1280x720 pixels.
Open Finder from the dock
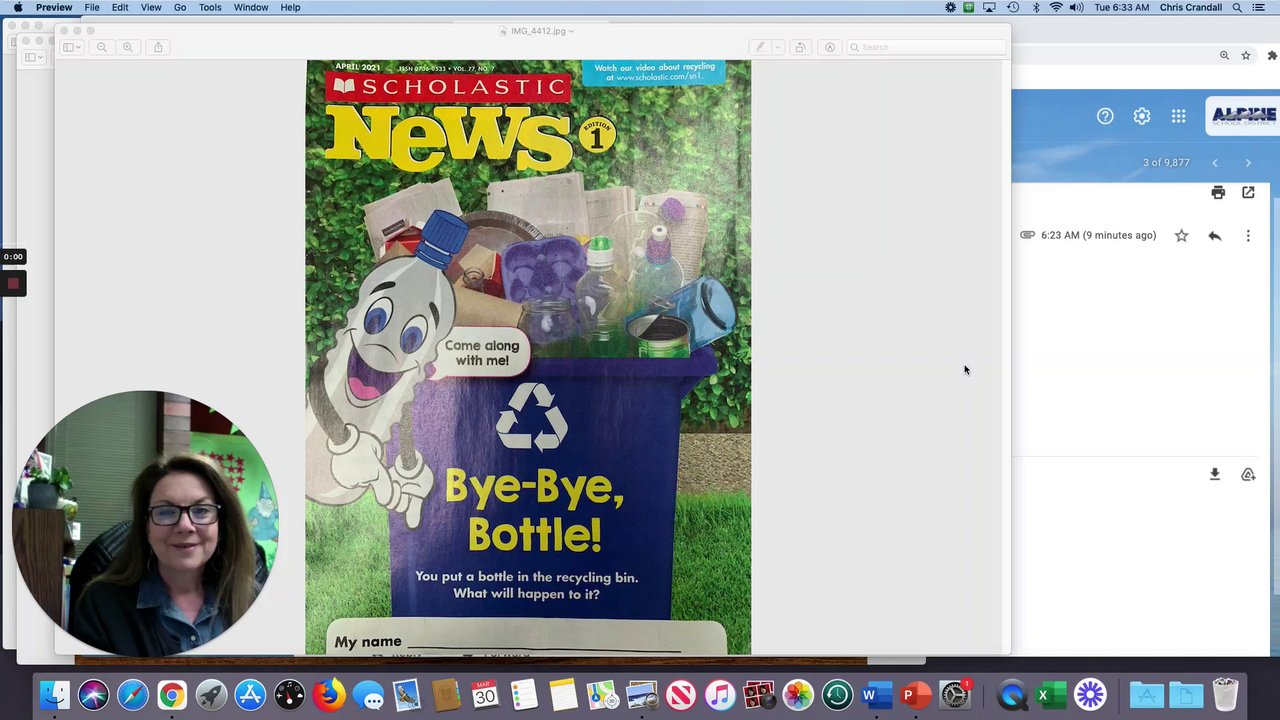[x=55, y=694]
